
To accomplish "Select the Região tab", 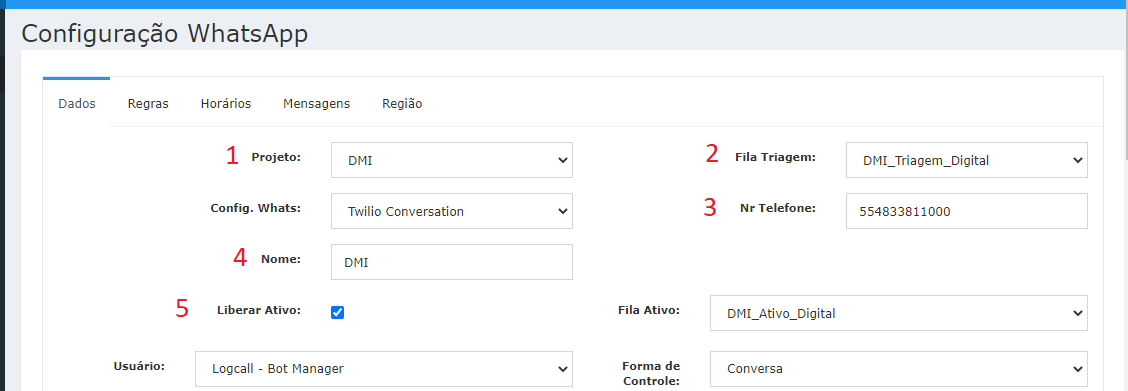I will (x=402, y=104).
